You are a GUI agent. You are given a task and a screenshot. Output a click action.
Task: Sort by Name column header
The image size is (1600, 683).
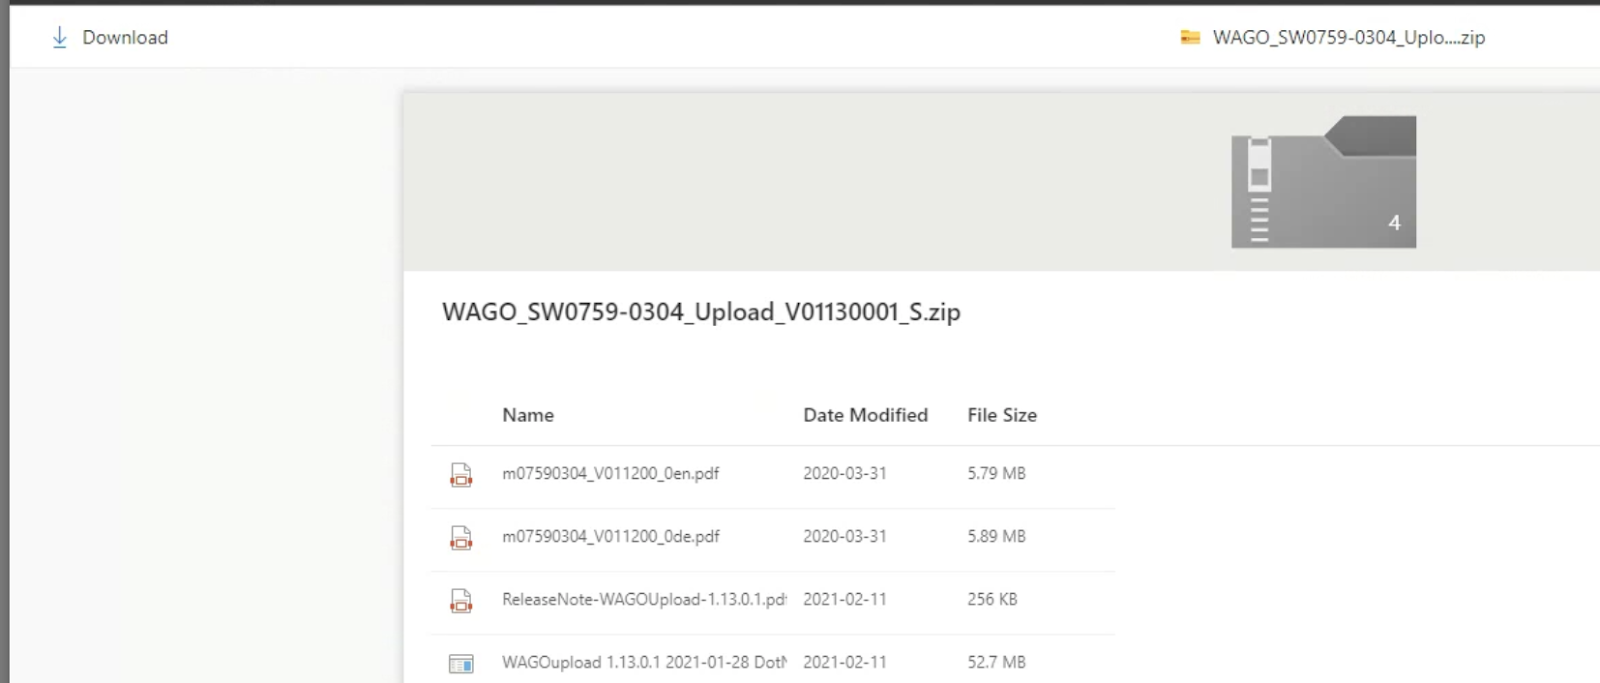click(528, 415)
